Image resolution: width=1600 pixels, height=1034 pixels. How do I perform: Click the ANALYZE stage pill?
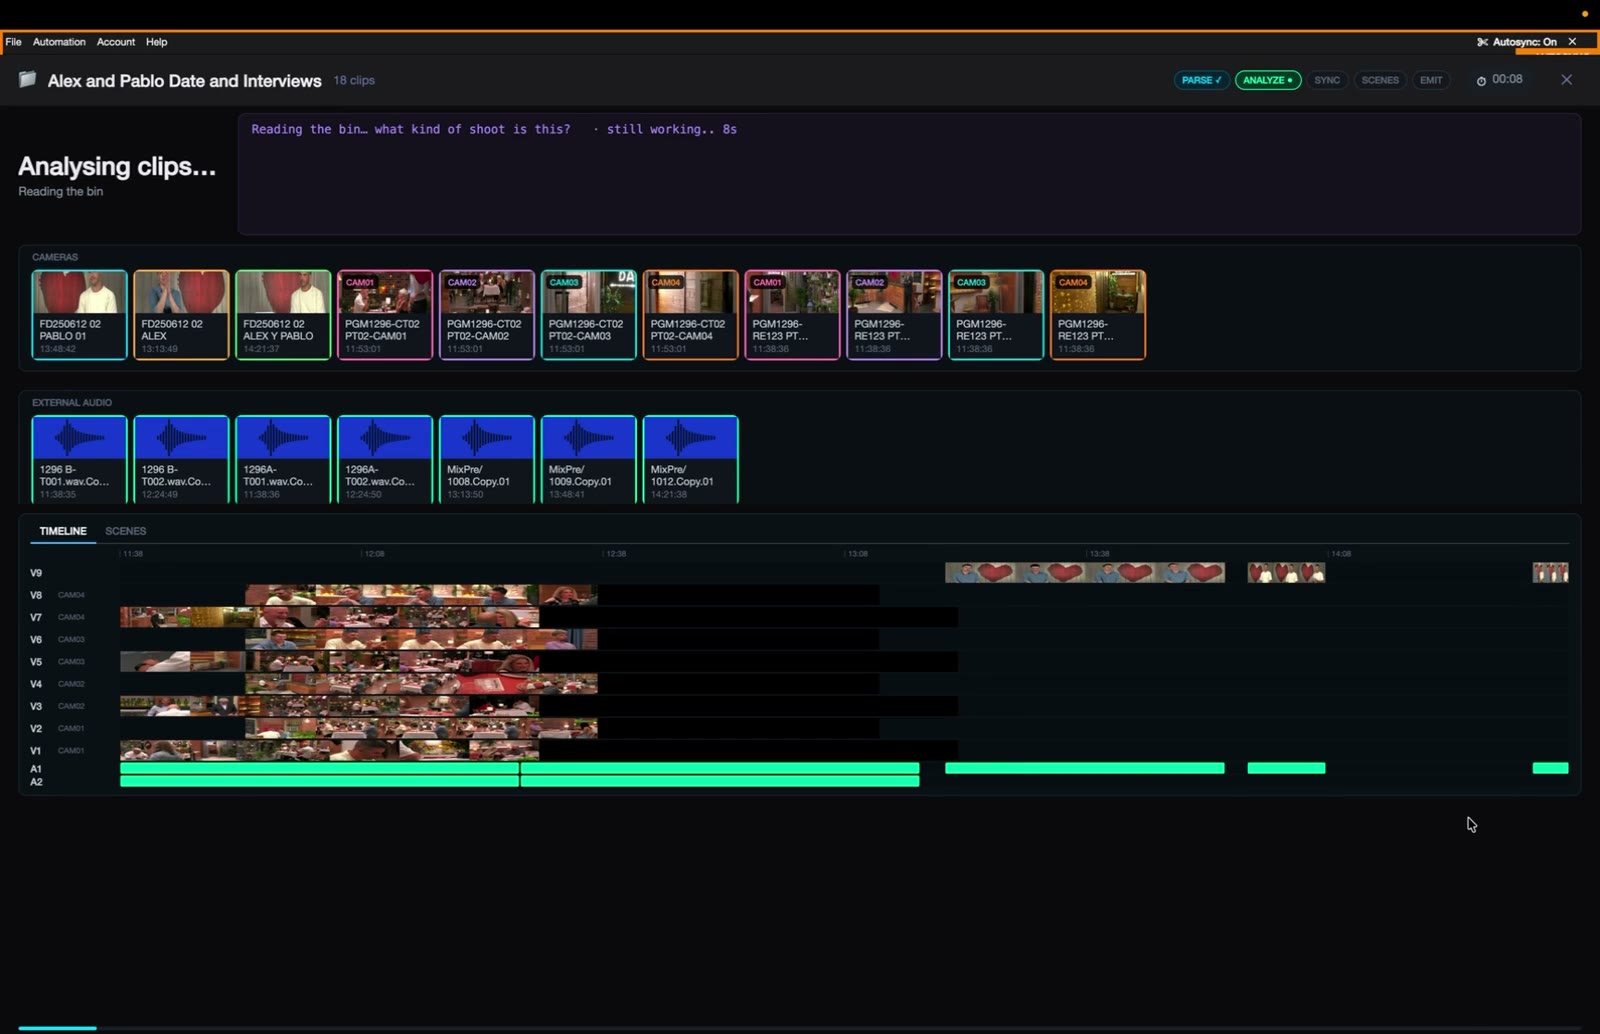[x=1268, y=80]
